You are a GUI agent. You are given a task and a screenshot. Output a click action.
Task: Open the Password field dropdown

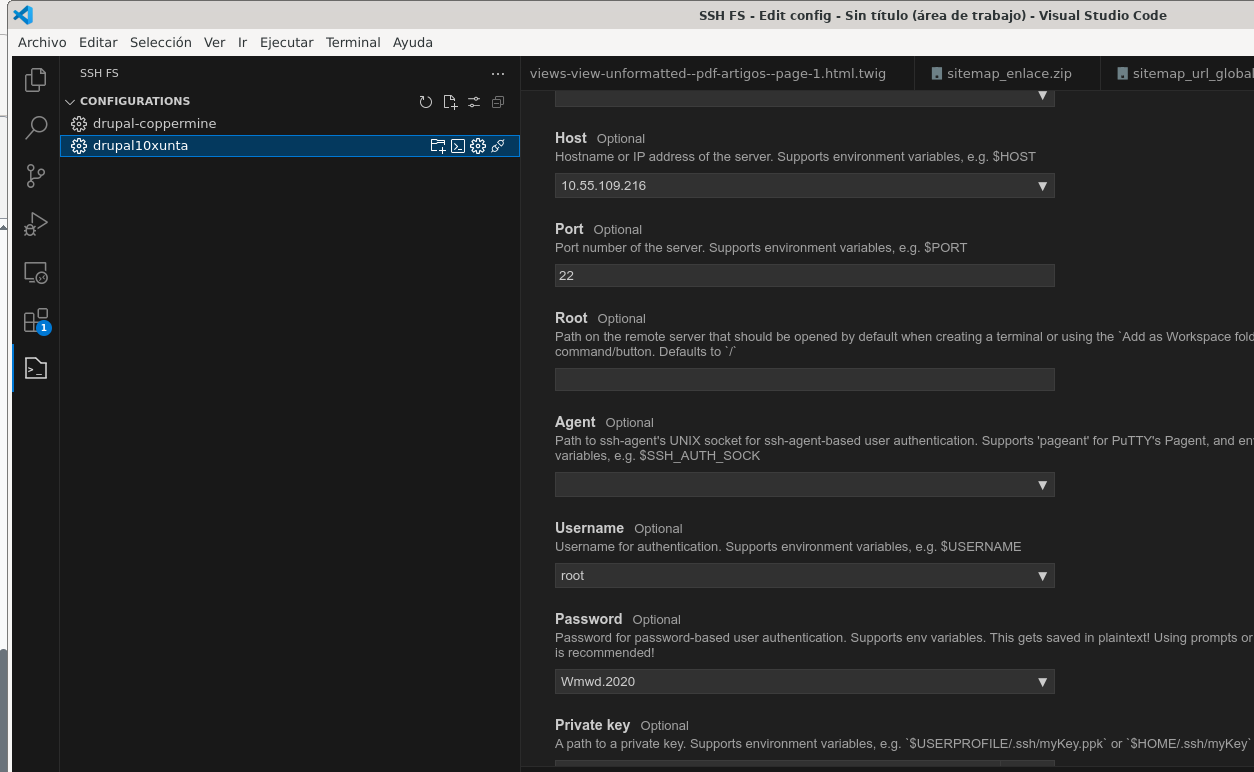(x=1042, y=682)
